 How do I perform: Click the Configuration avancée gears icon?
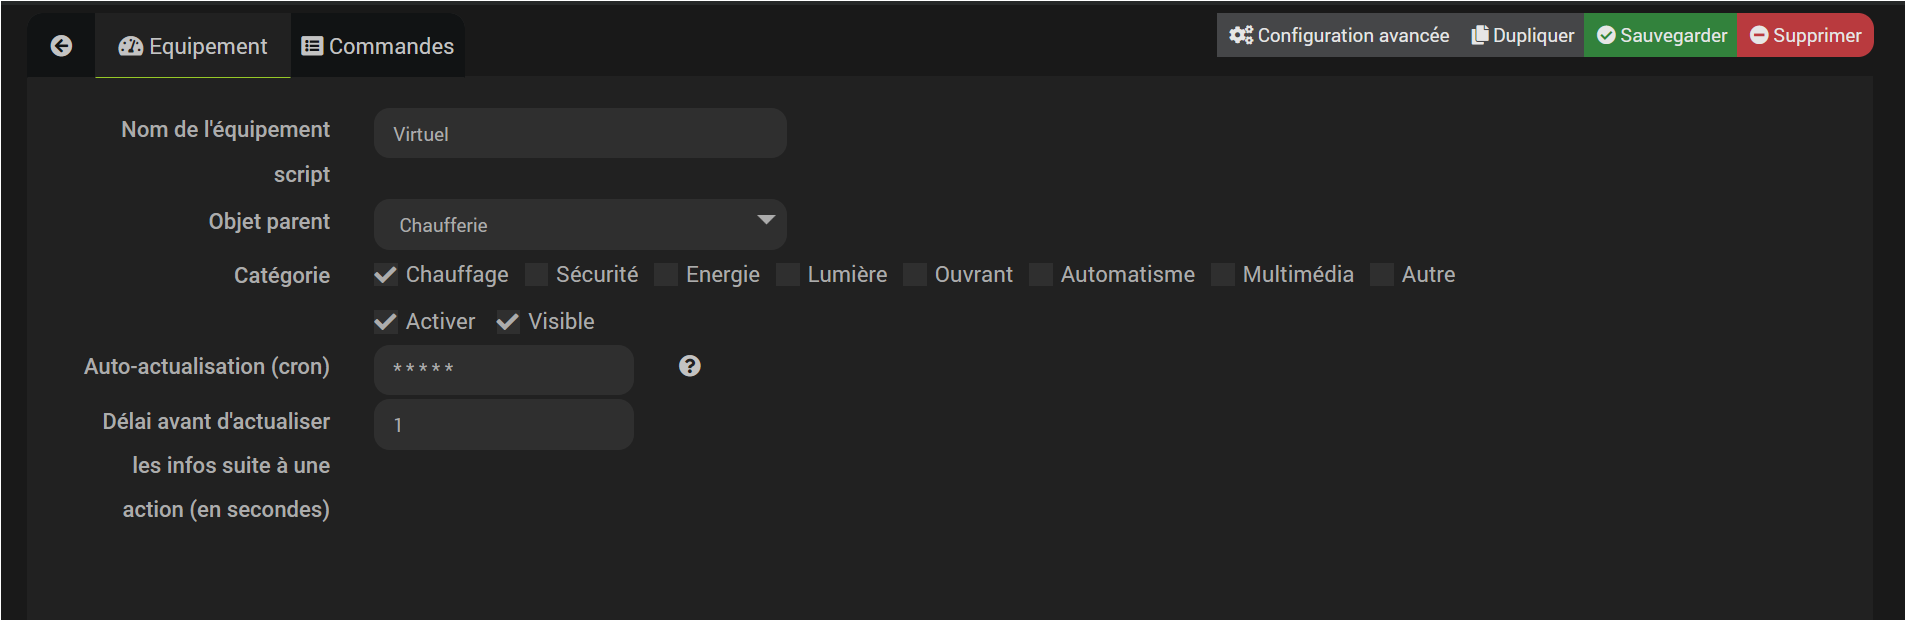pos(1241,35)
